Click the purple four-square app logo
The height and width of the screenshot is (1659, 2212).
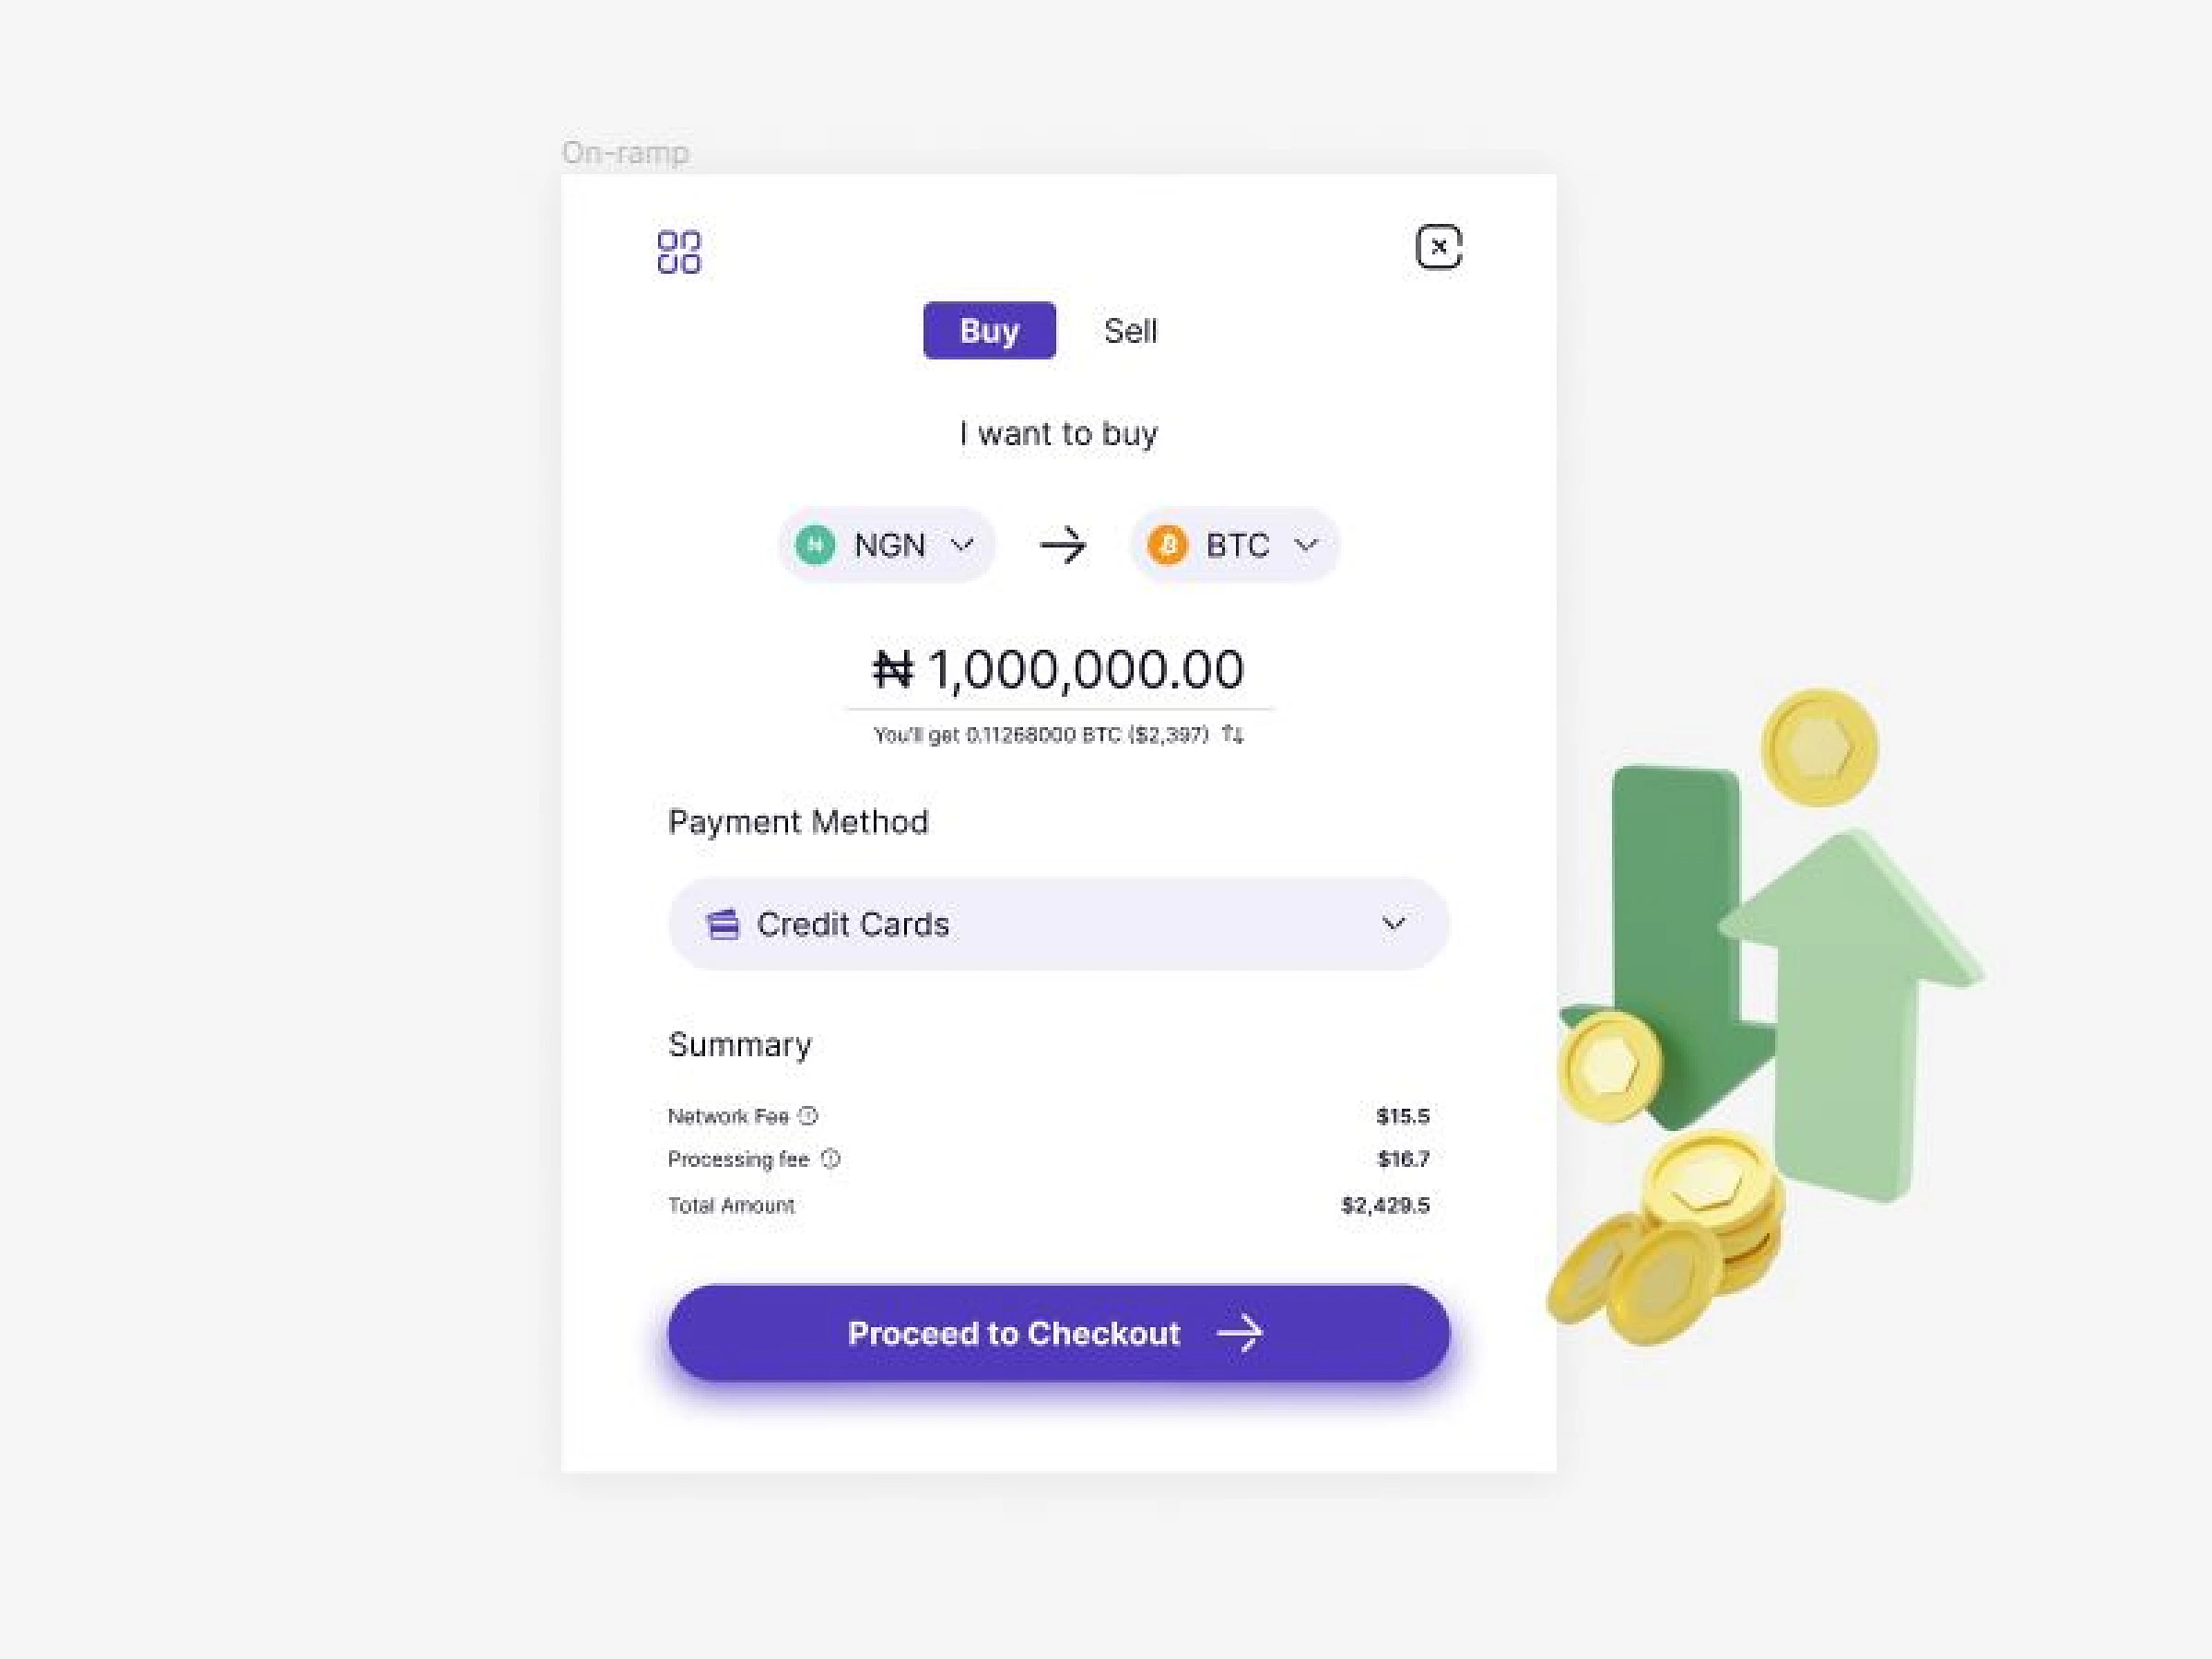(679, 252)
